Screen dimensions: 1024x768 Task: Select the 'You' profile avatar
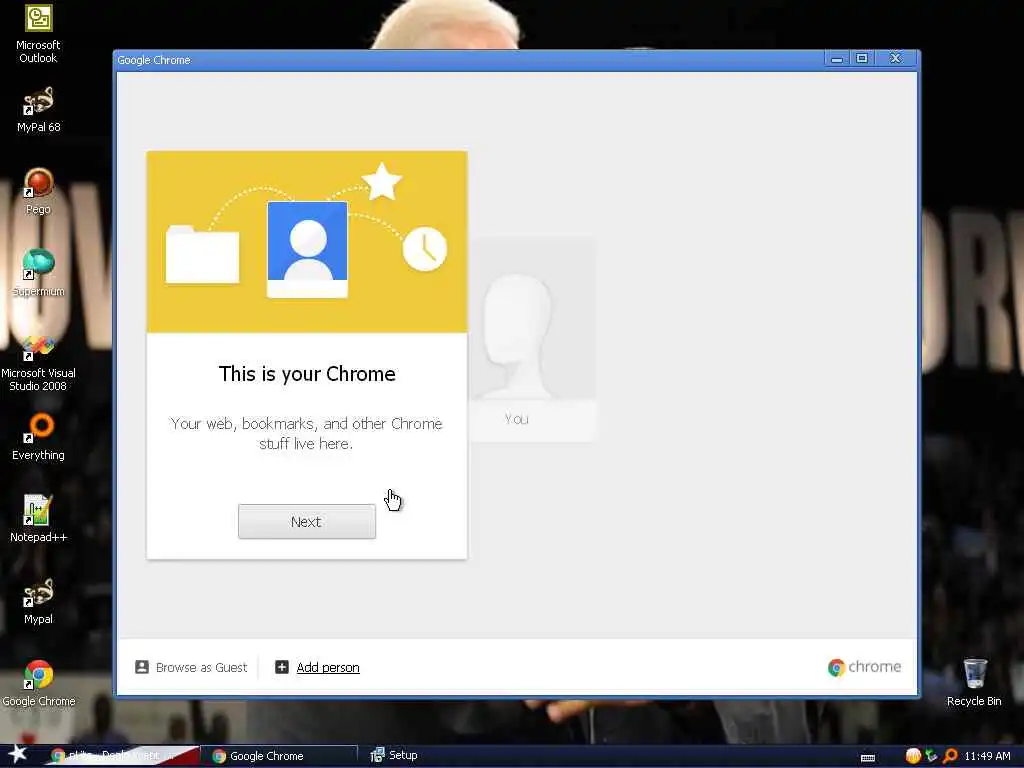click(x=532, y=340)
